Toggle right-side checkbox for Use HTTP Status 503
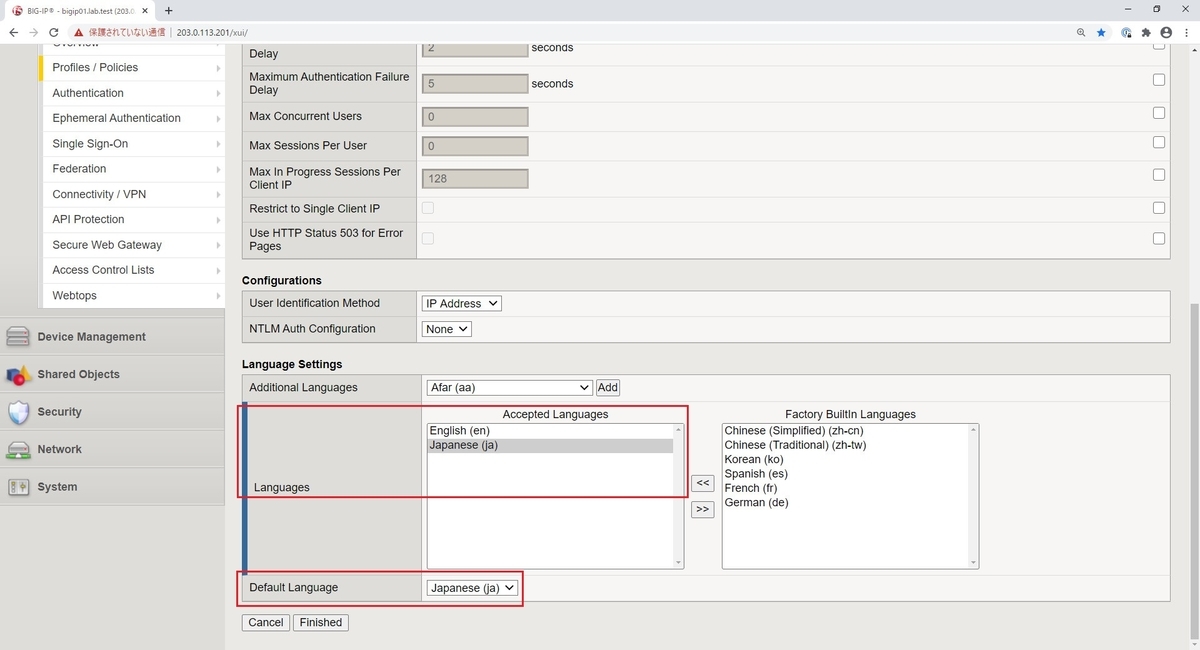 1159,239
